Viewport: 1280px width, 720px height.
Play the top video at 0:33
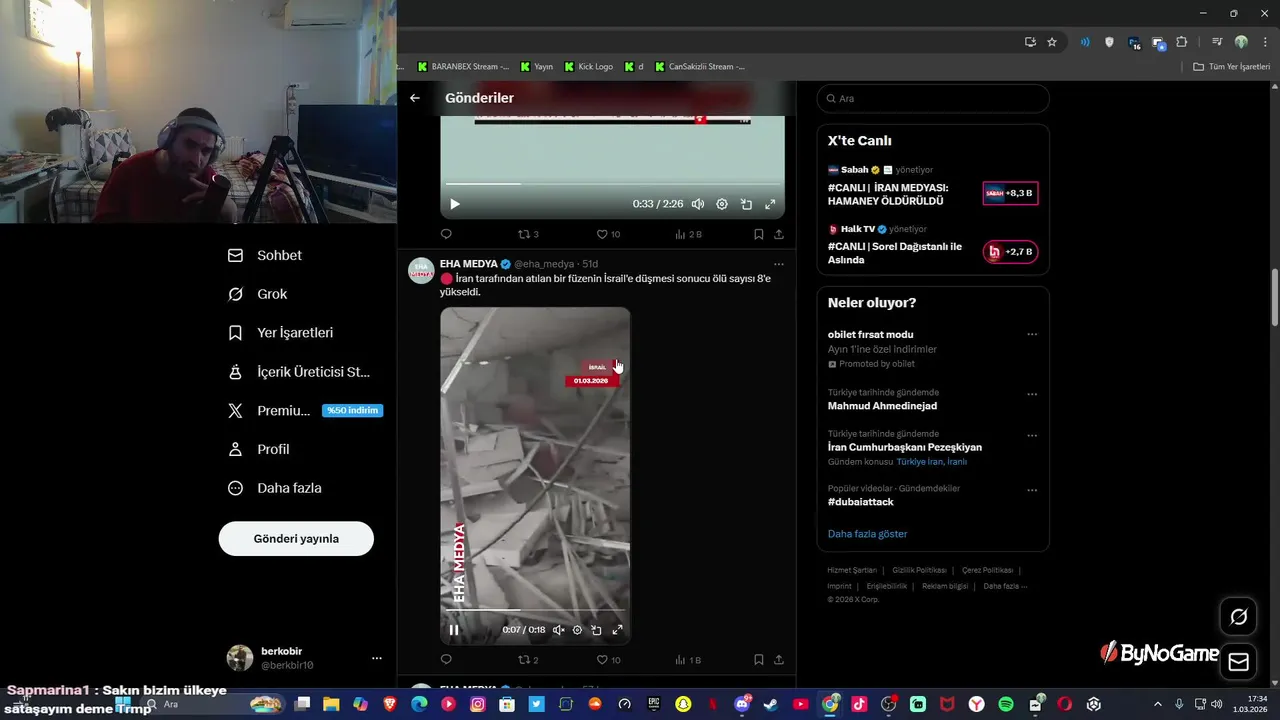455,204
